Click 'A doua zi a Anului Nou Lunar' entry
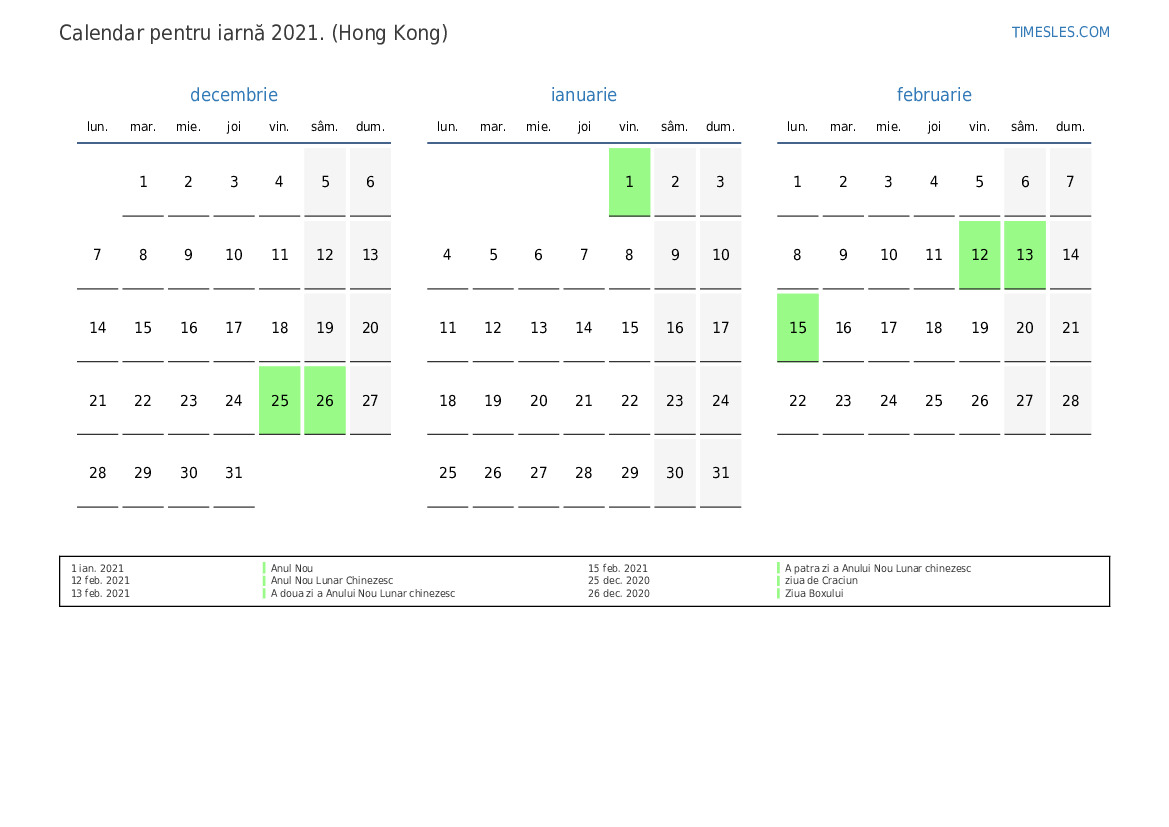This screenshot has height=827, width=1169. 362,593
